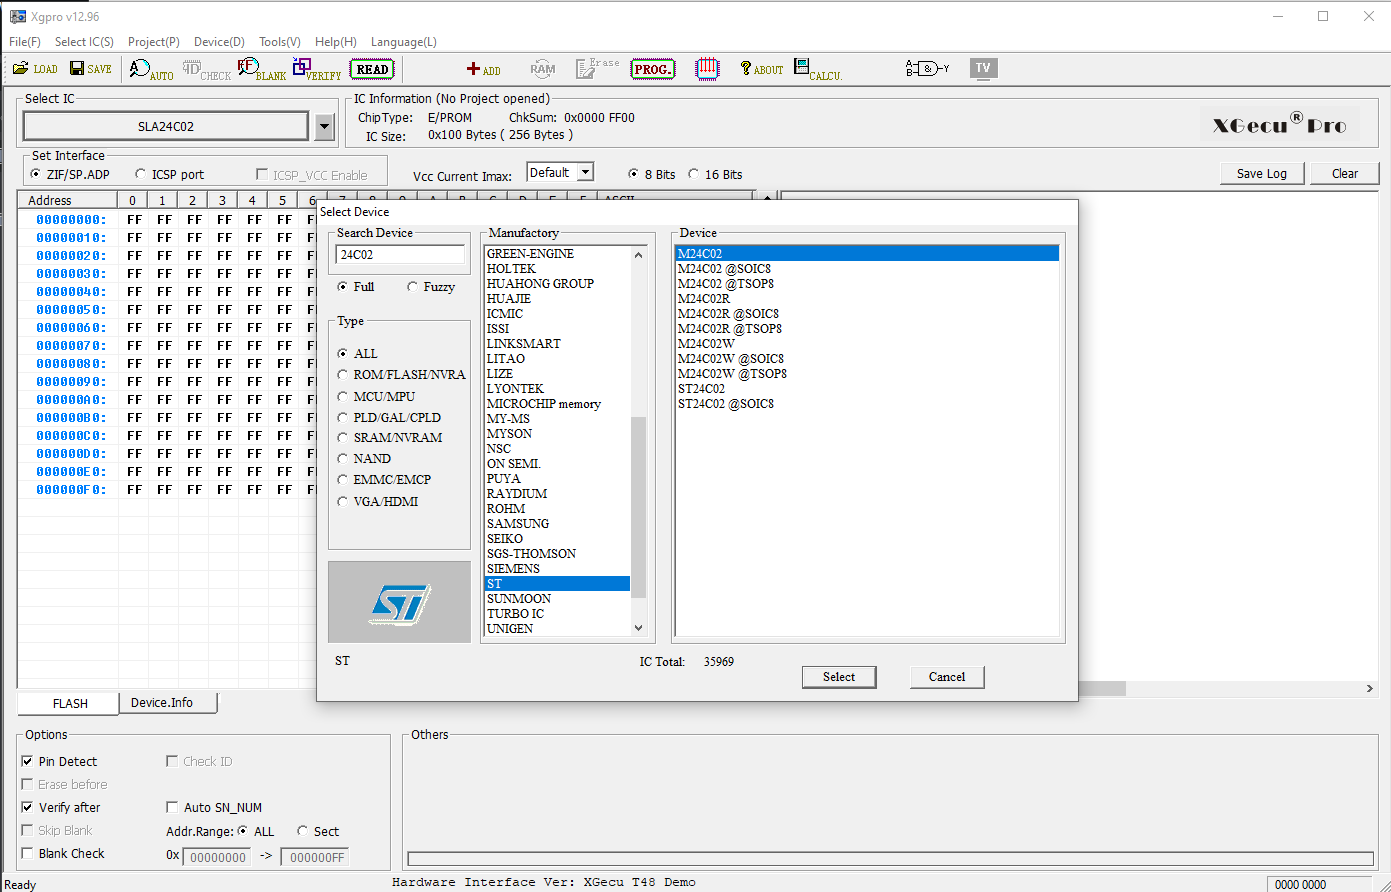
Task: Click the Select button in dialog
Action: [839, 677]
